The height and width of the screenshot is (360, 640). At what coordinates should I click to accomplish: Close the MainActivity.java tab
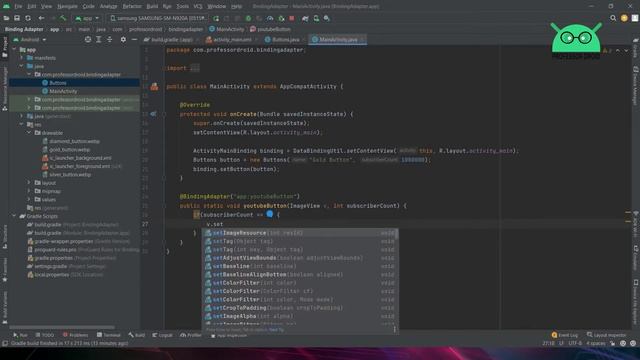(362, 40)
